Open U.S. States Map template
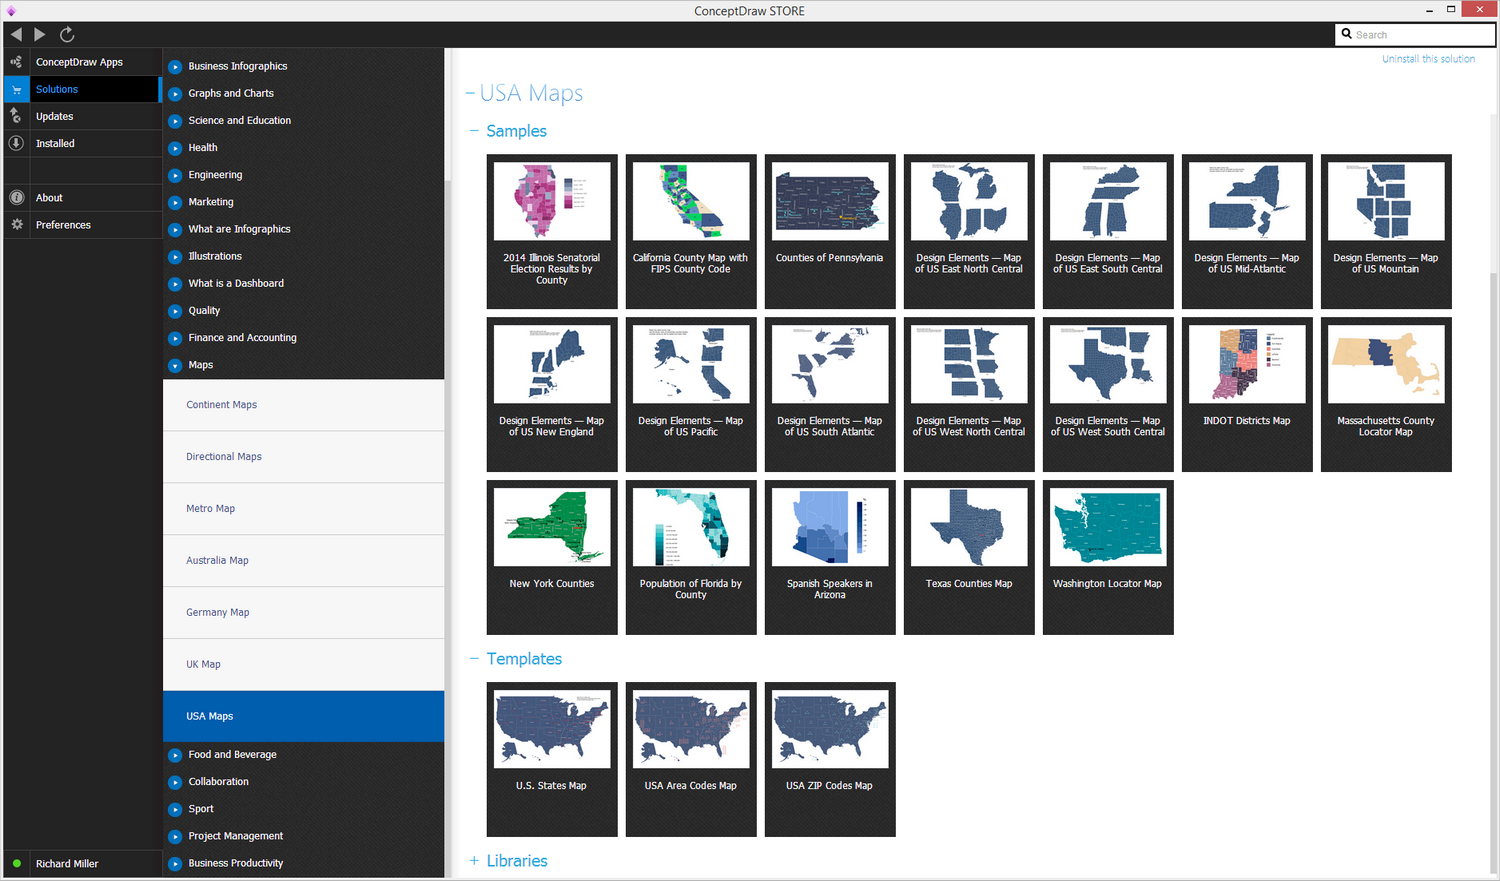The image size is (1500, 881). point(552,759)
